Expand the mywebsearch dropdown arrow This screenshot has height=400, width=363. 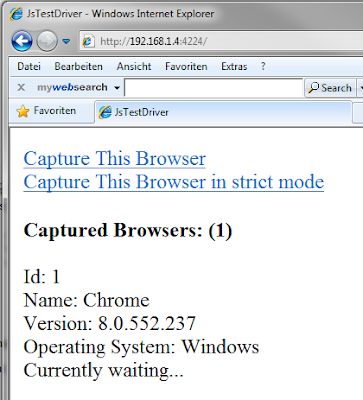(117, 88)
